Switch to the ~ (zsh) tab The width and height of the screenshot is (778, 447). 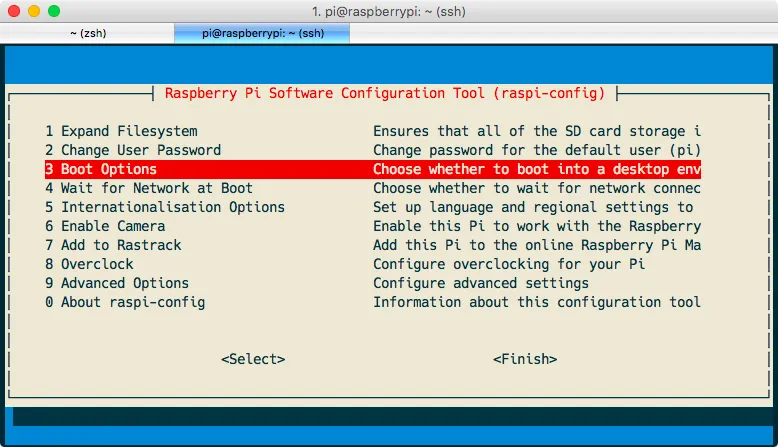tap(87, 33)
